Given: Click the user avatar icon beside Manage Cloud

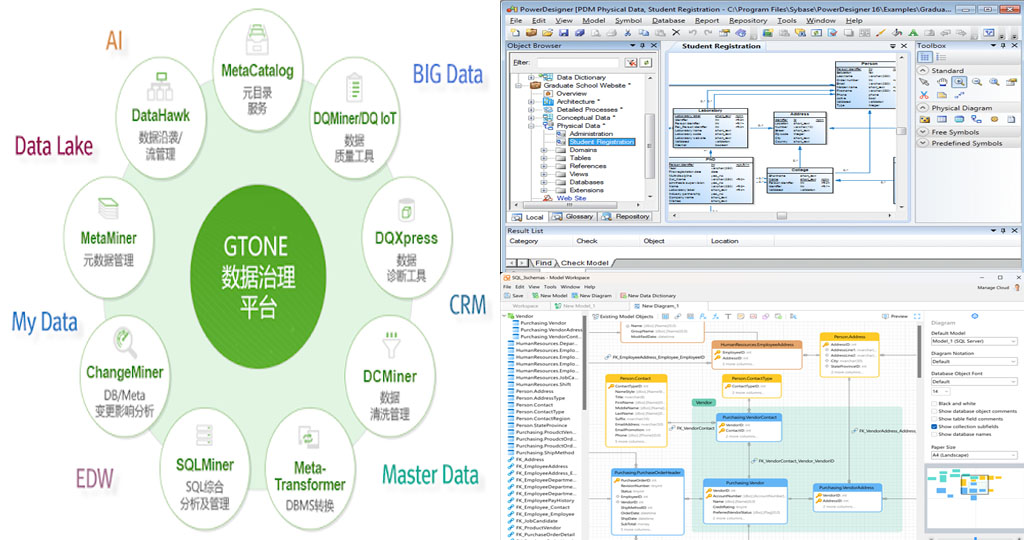Looking at the screenshot, I should click(x=1016, y=287).
